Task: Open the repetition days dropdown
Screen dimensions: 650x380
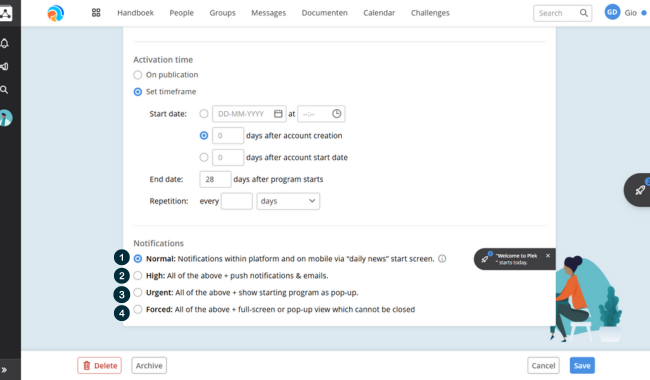Action: 288,201
